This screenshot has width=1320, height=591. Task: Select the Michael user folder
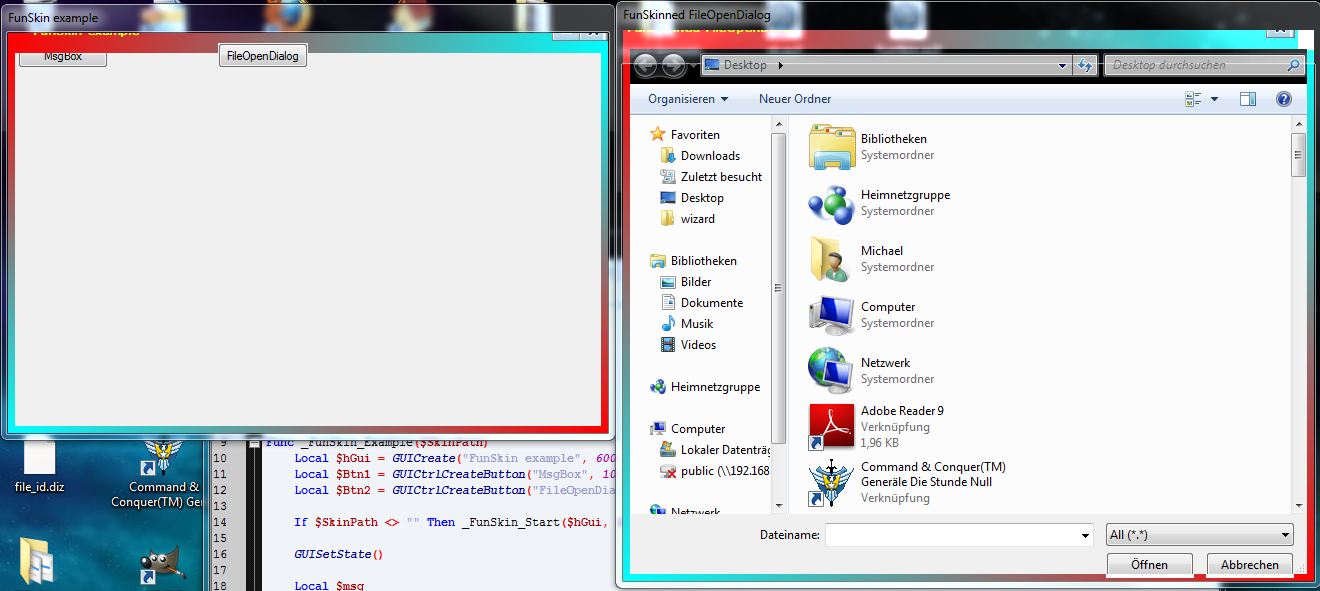pos(830,258)
